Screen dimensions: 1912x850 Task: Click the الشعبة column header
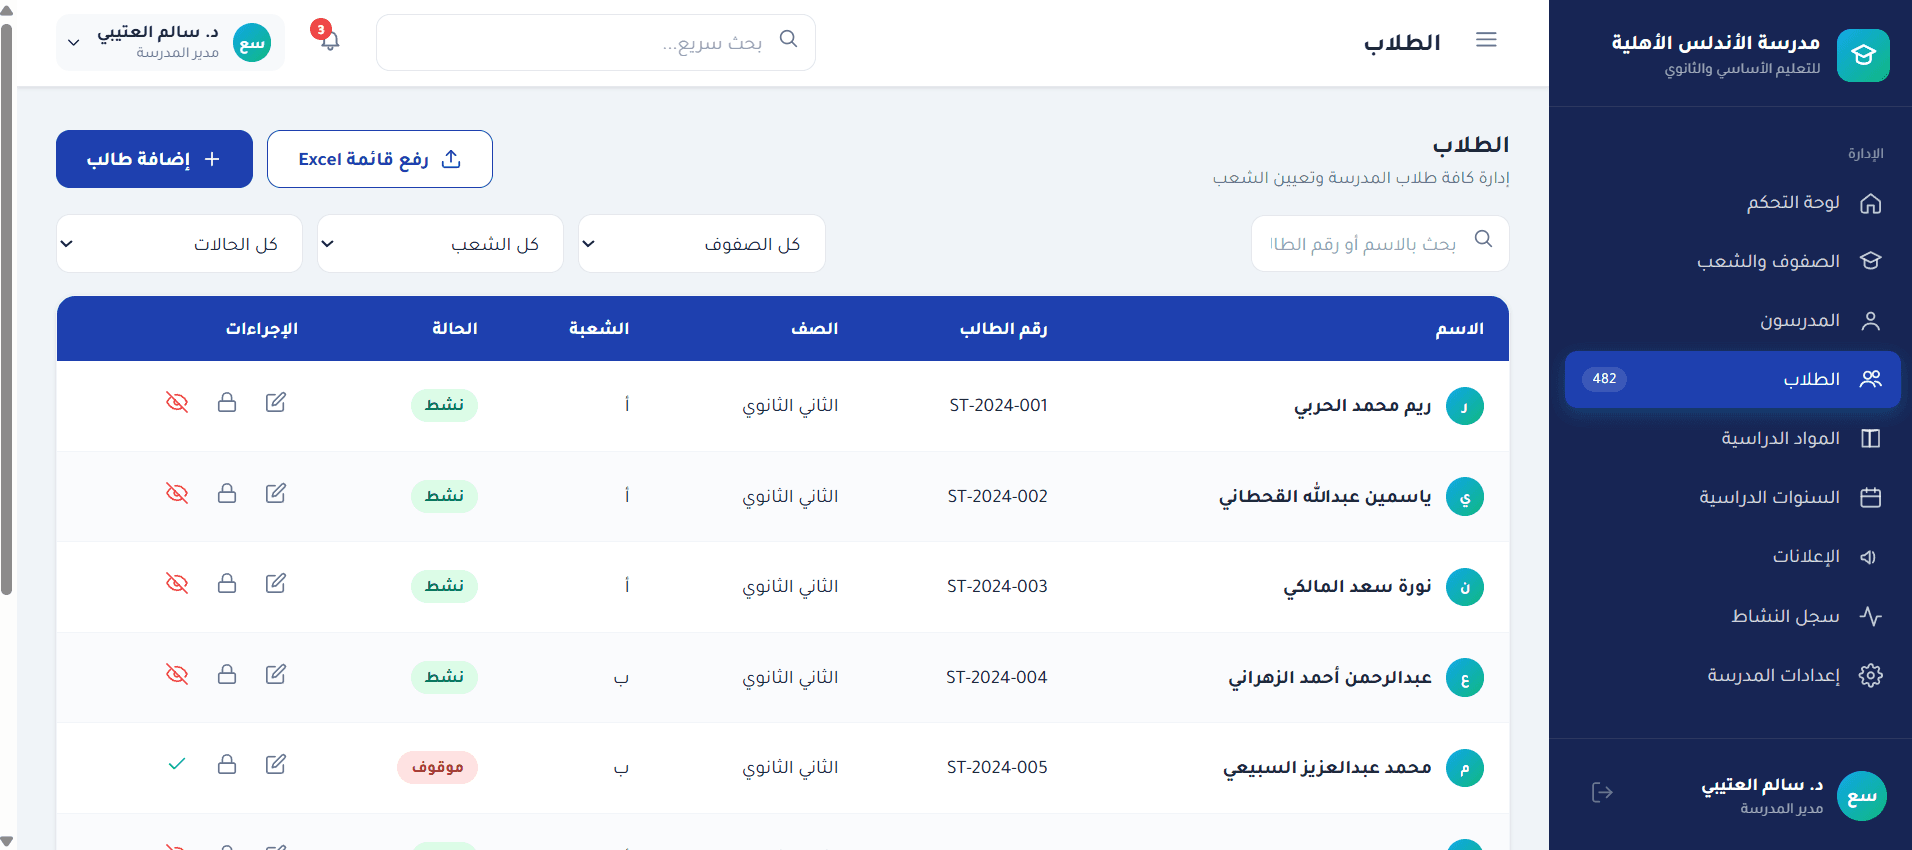pos(598,329)
